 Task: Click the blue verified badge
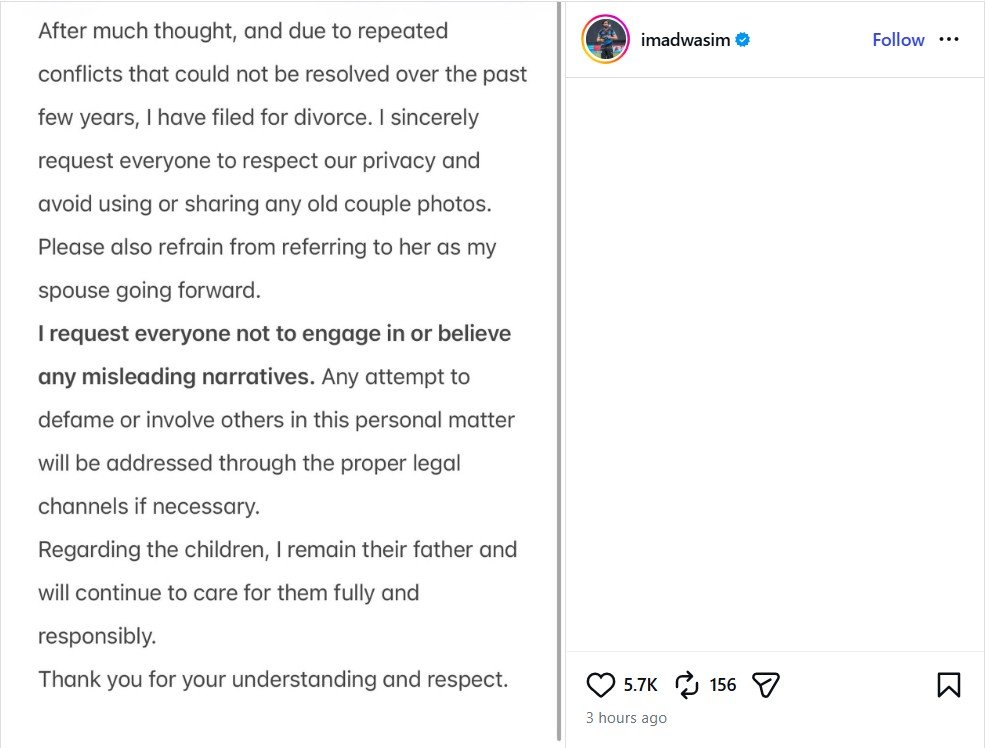[743, 40]
